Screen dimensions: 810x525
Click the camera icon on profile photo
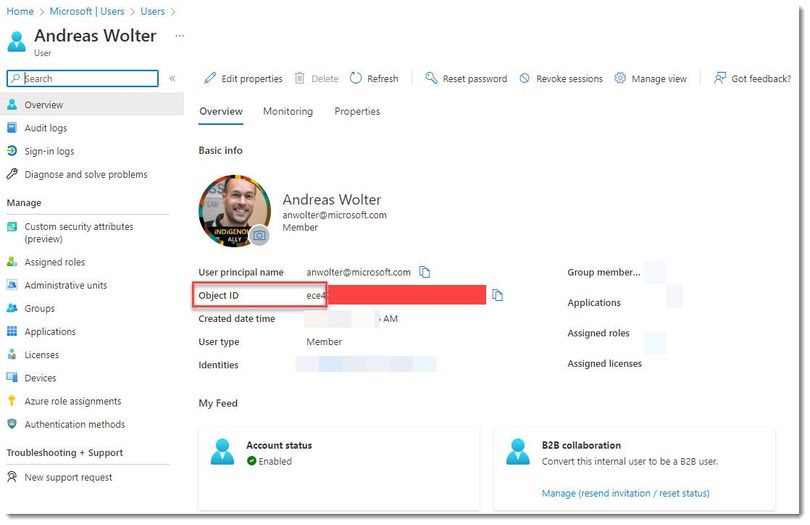259,236
